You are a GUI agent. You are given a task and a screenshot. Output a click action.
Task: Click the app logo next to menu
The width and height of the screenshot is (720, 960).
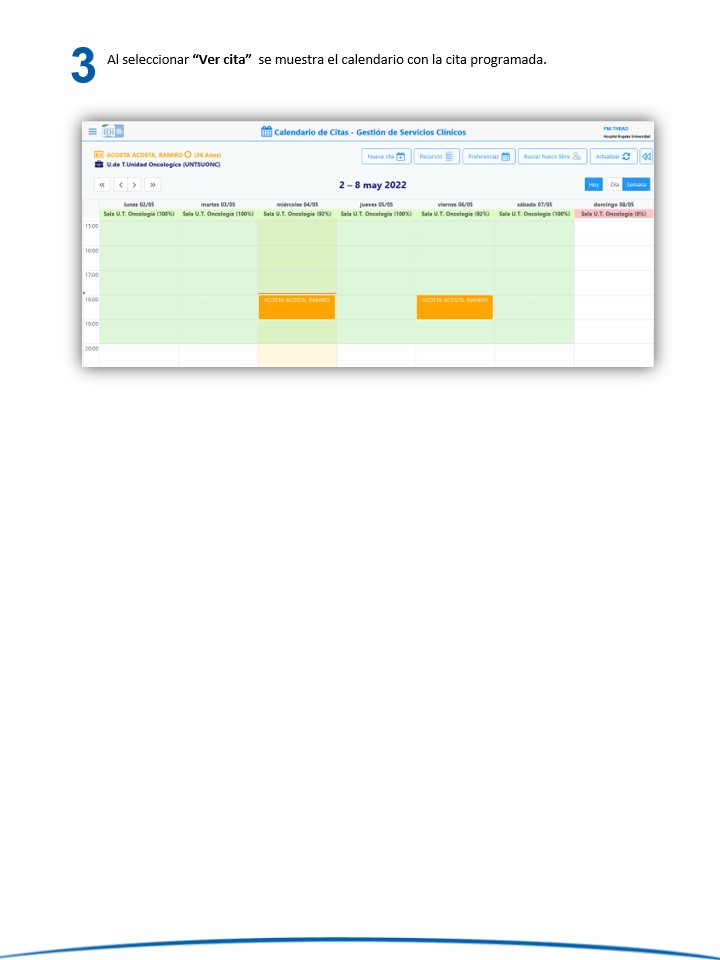[x=113, y=131]
